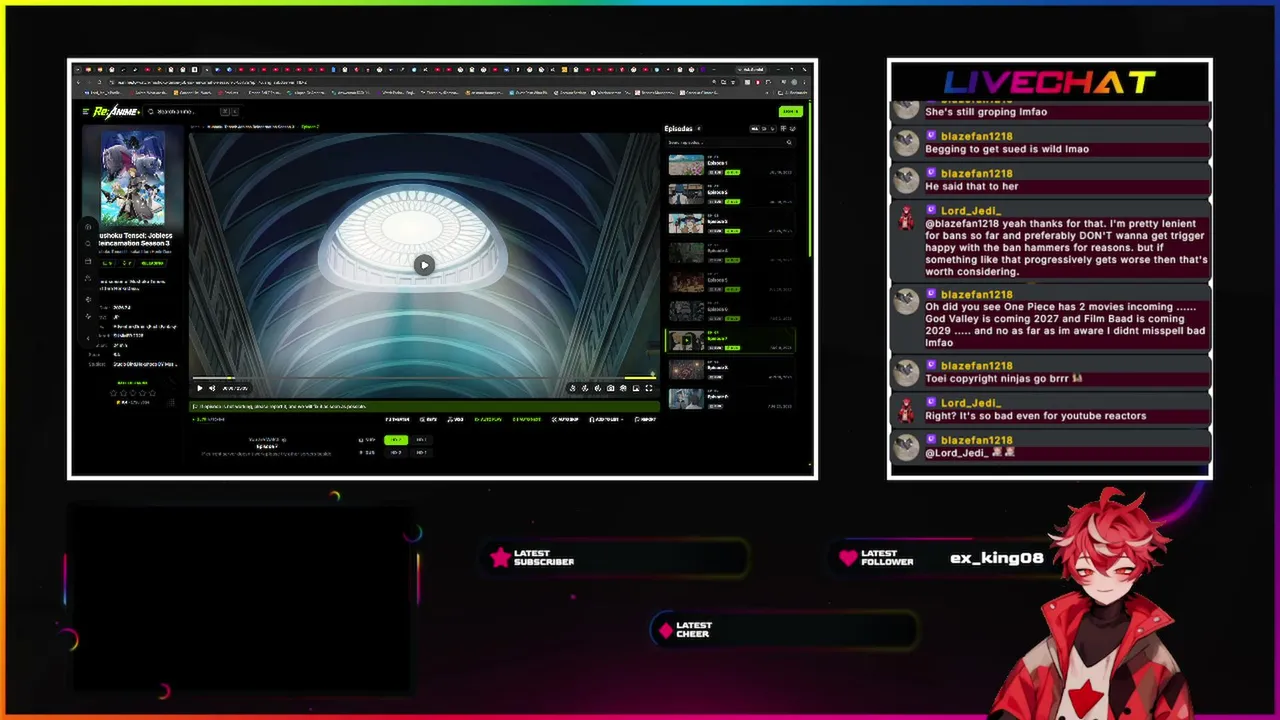Enter fullscreen using the player fullscreen icon
The image size is (1280, 720).
coord(648,388)
